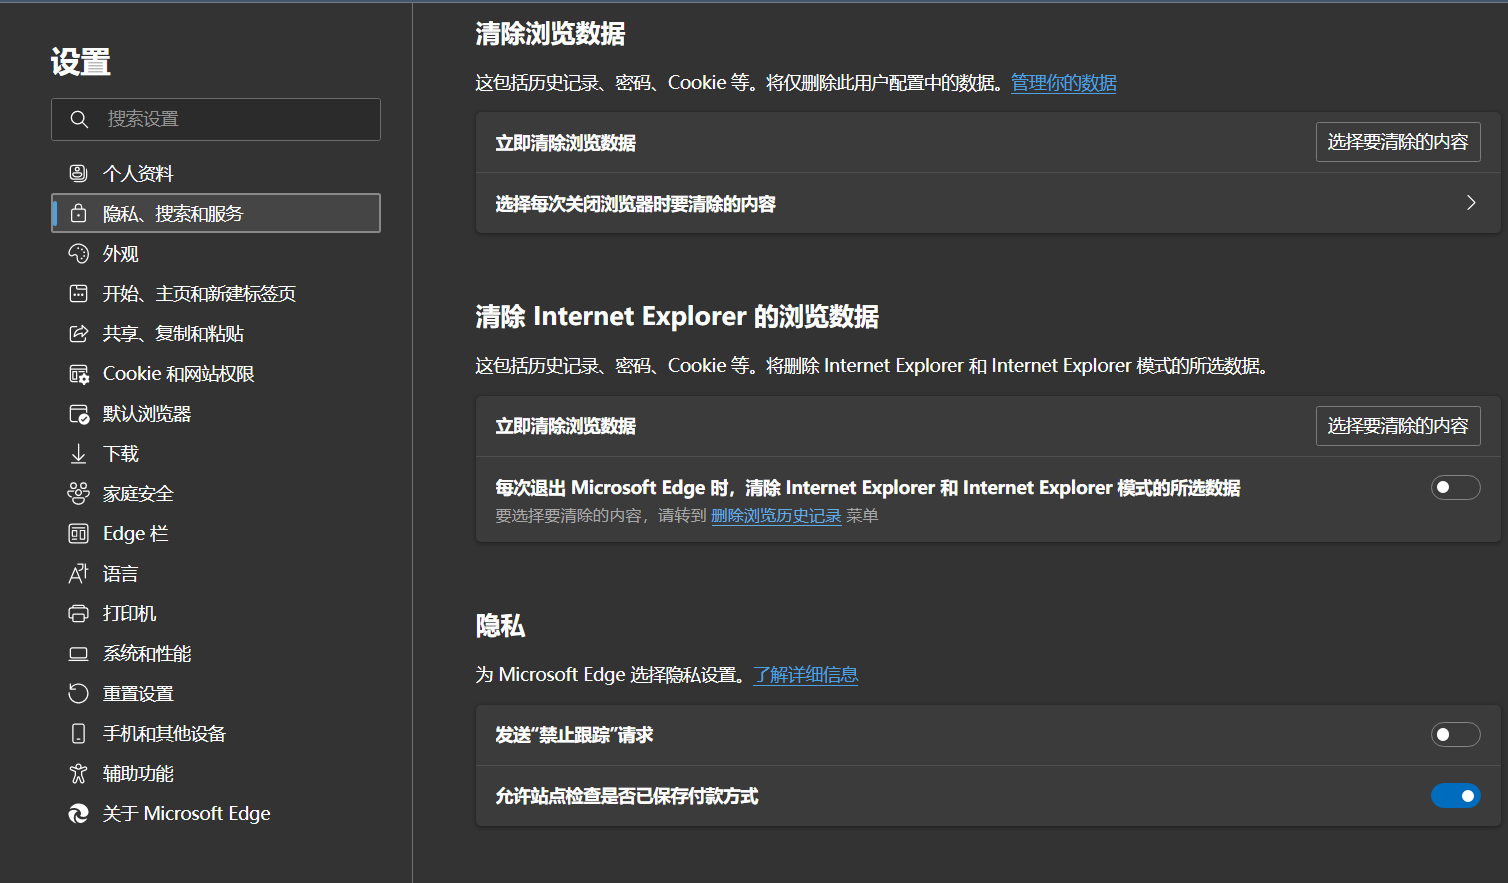Open Cookie 和网站权限 settings
Viewport: 1508px width, 883px height.
(216, 373)
